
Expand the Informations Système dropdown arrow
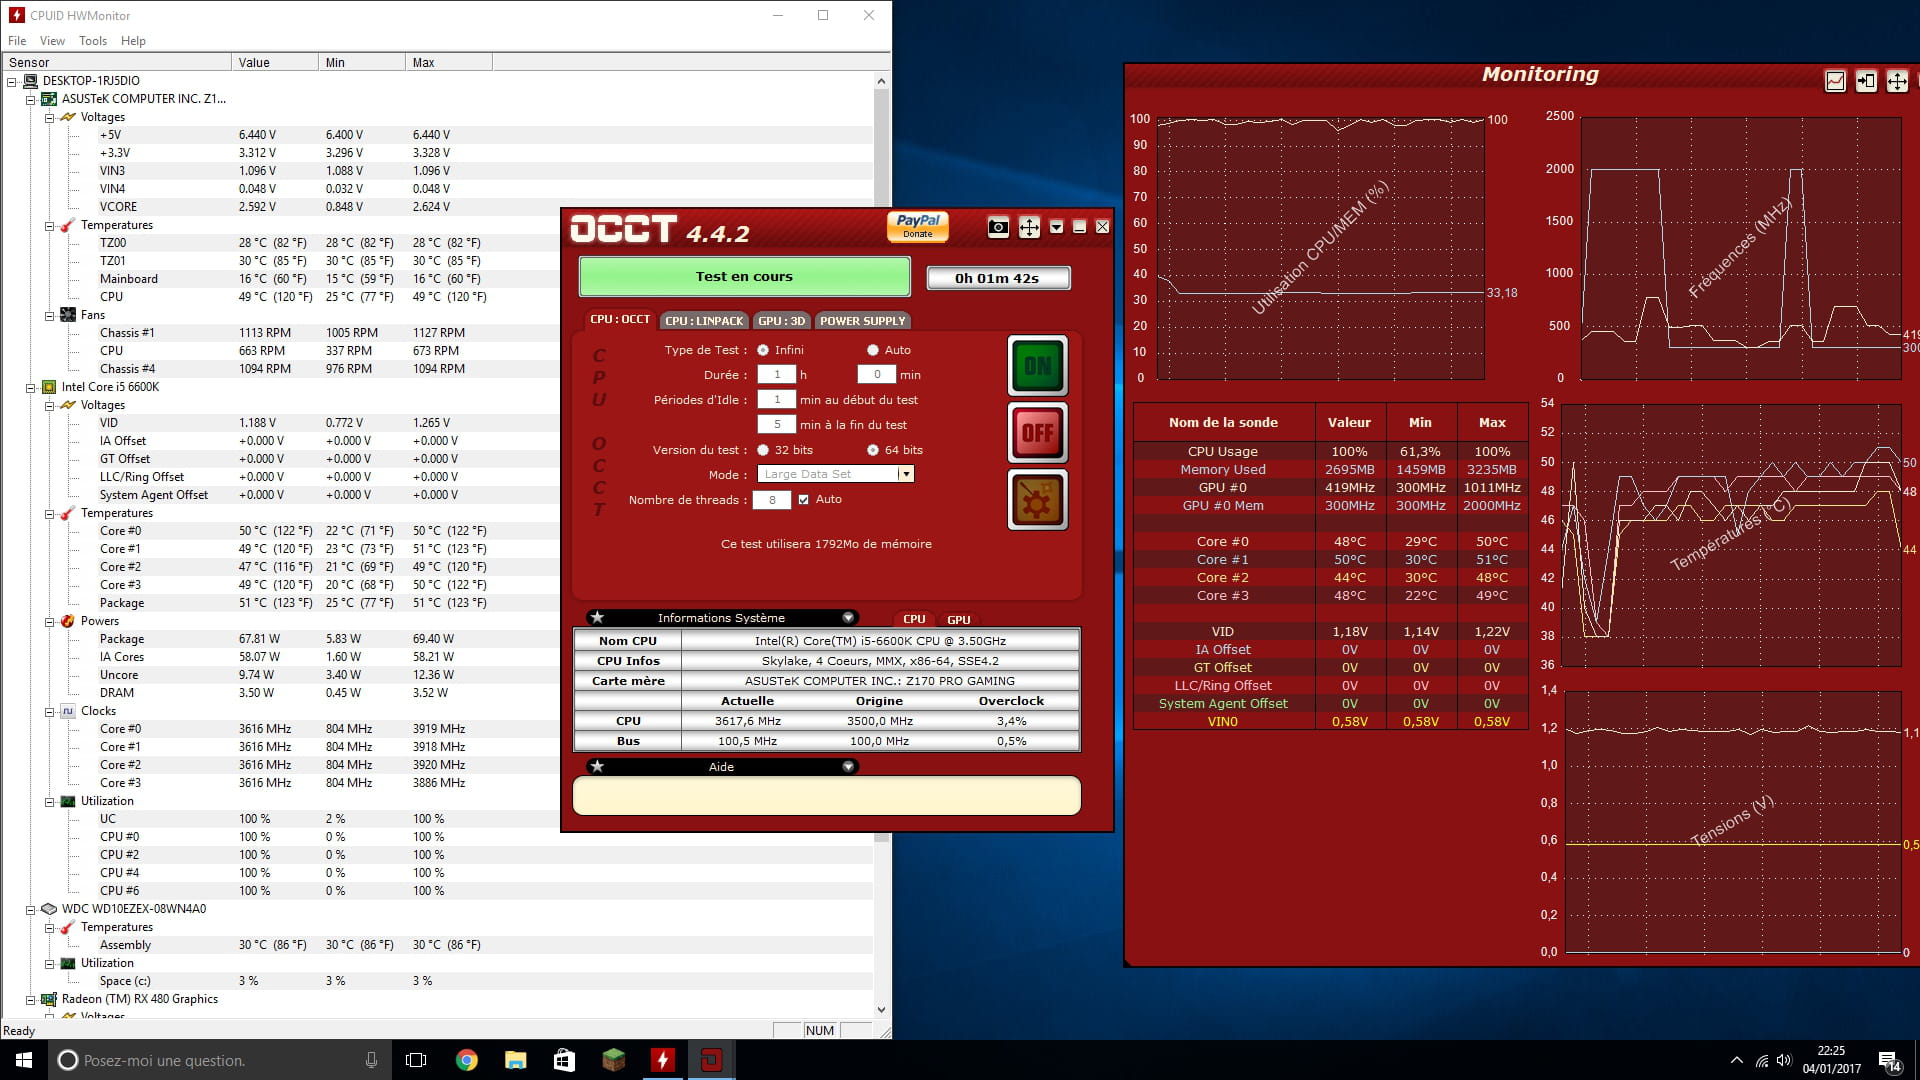pos(848,618)
